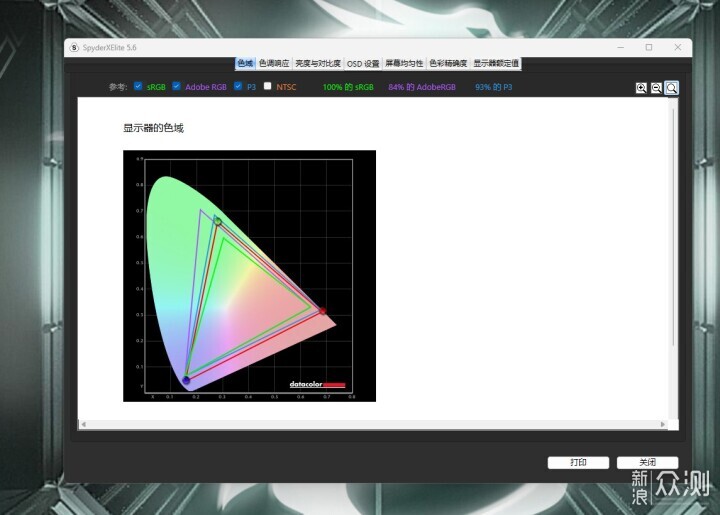The width and height of the screenshot is (720, 515).
Task: Click the zoom in magnifier icon
Action: click(x=641, y=88)
